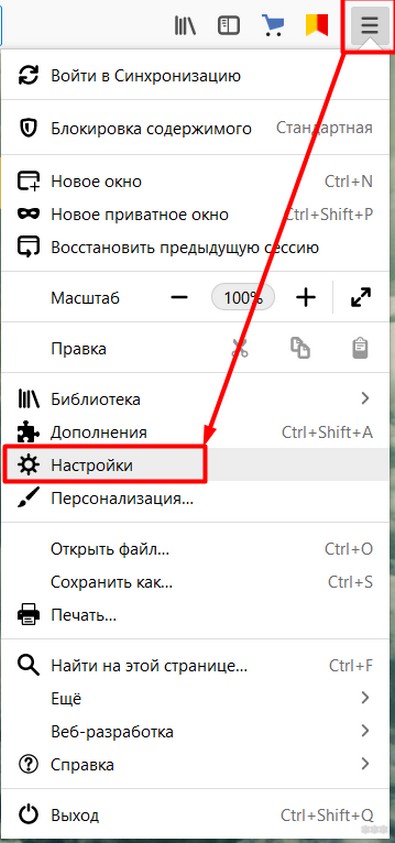
Task: Click the copy pages icon
Action: pos(300,348)
